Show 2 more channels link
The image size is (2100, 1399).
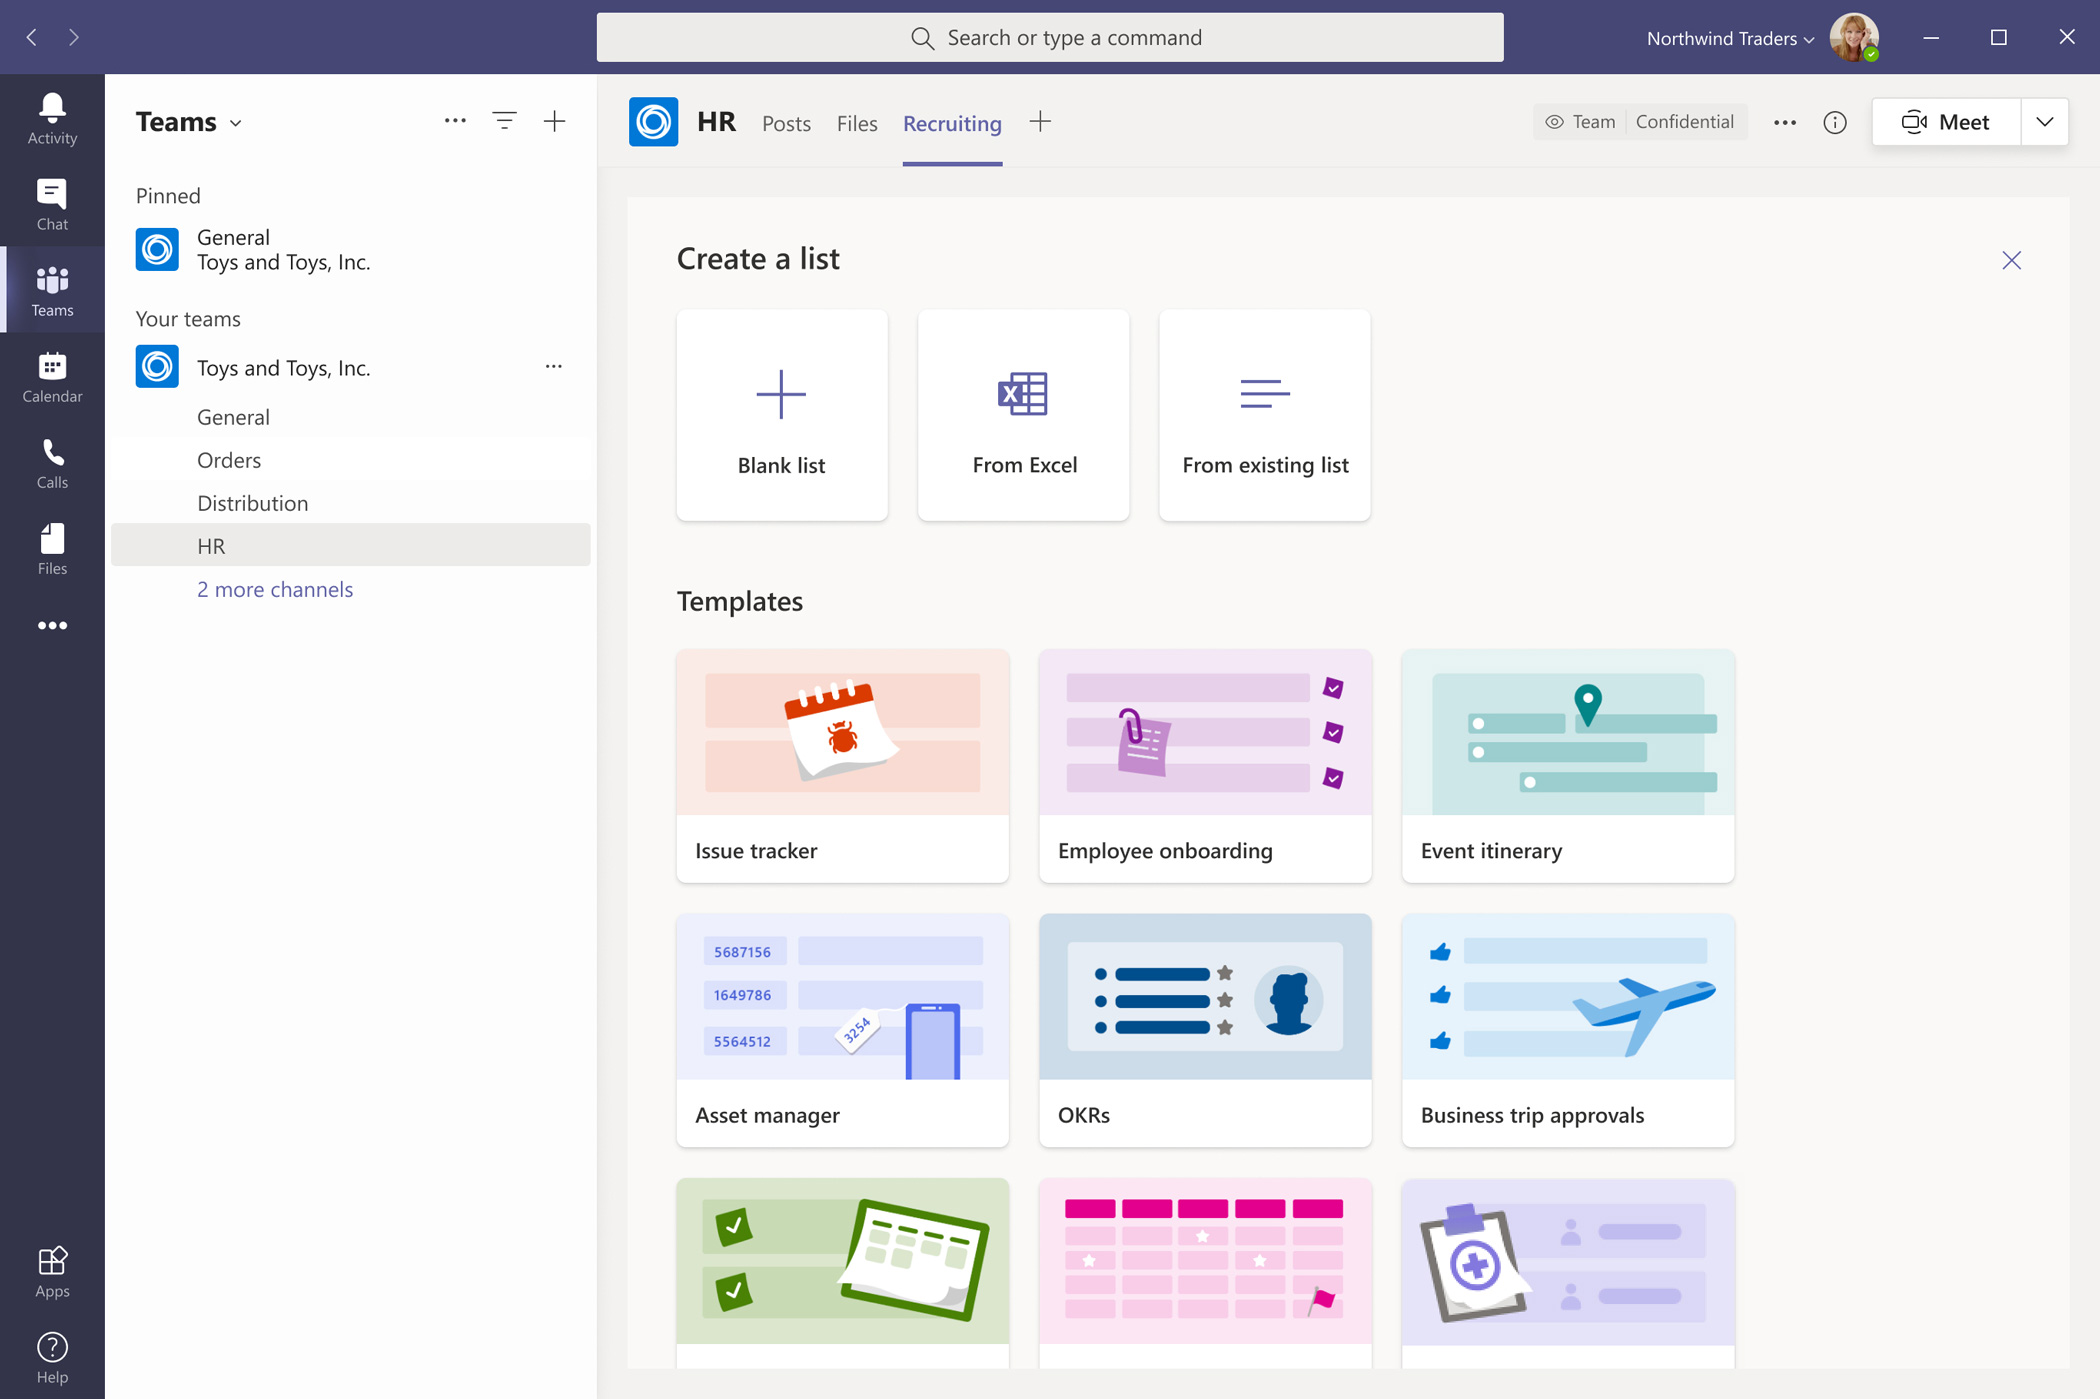click(x=275, y=589)
